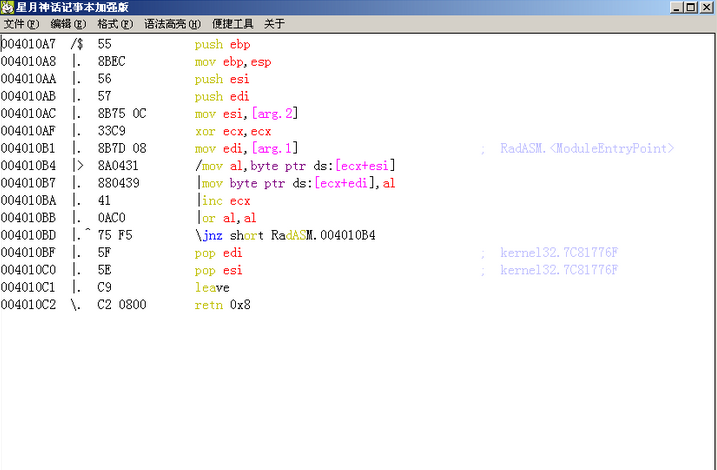Click the hex bytes 880439

click(118, 183)
